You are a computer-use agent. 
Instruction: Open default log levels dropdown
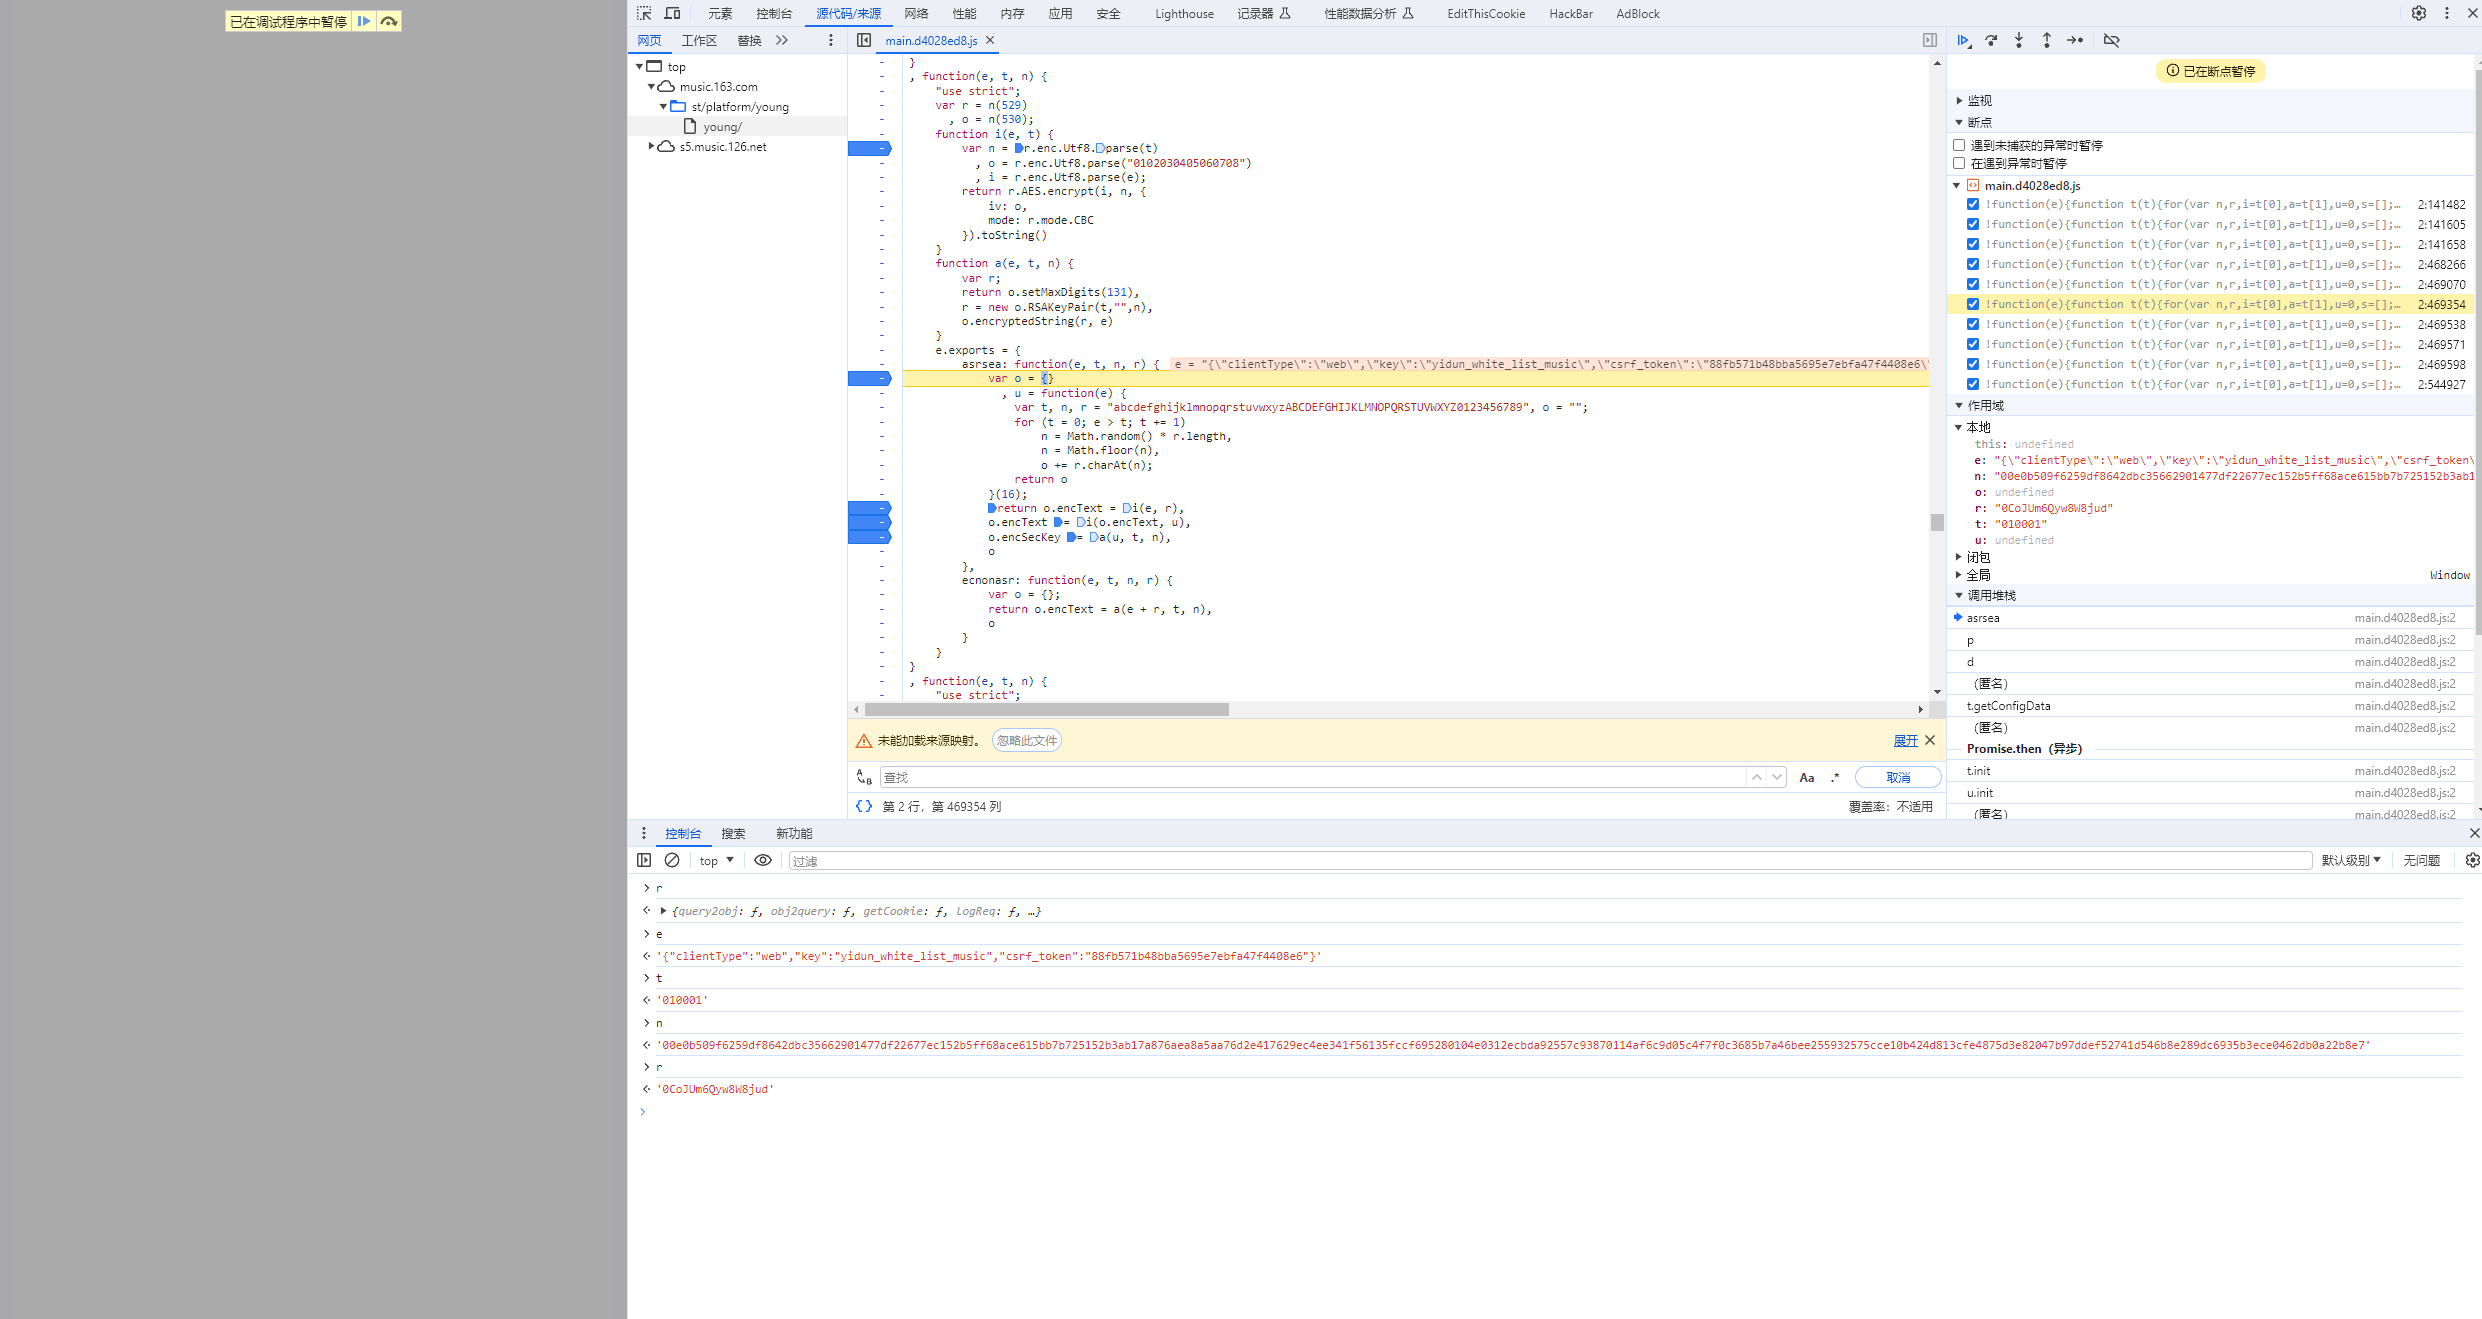tap(2351, 860)
